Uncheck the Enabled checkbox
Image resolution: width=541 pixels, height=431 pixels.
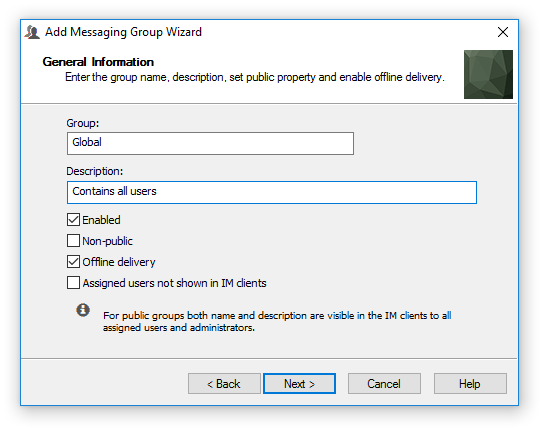(73, 219)
